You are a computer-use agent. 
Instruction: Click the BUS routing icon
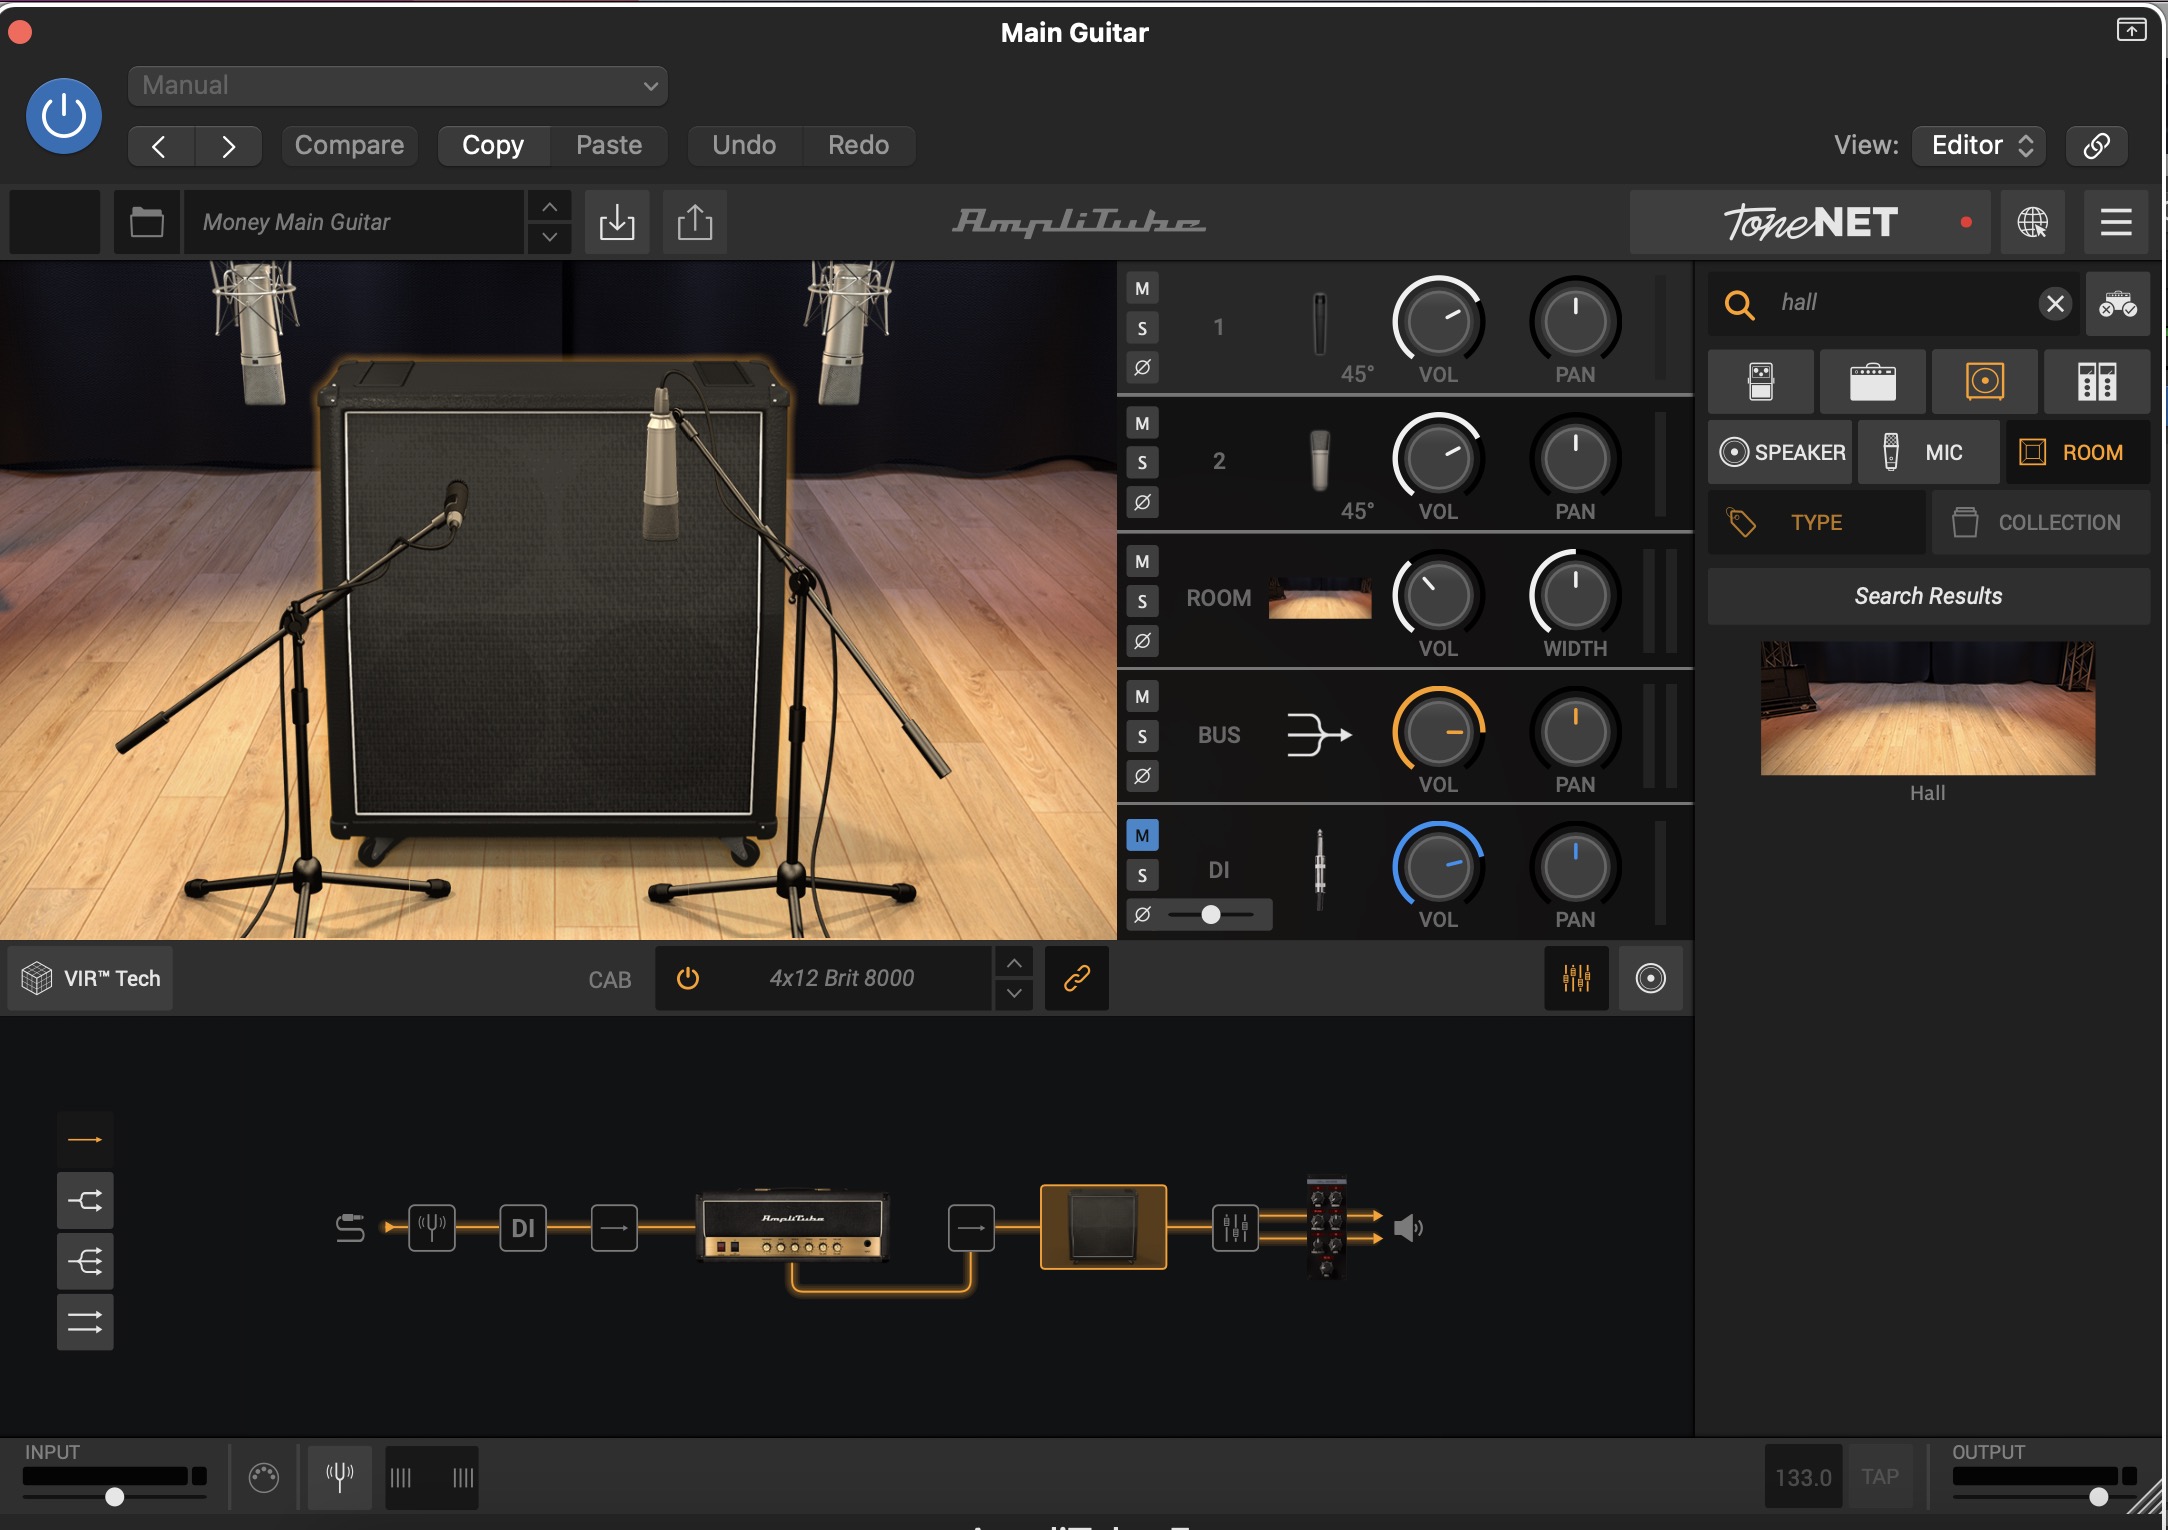[x=1318, y=735]
